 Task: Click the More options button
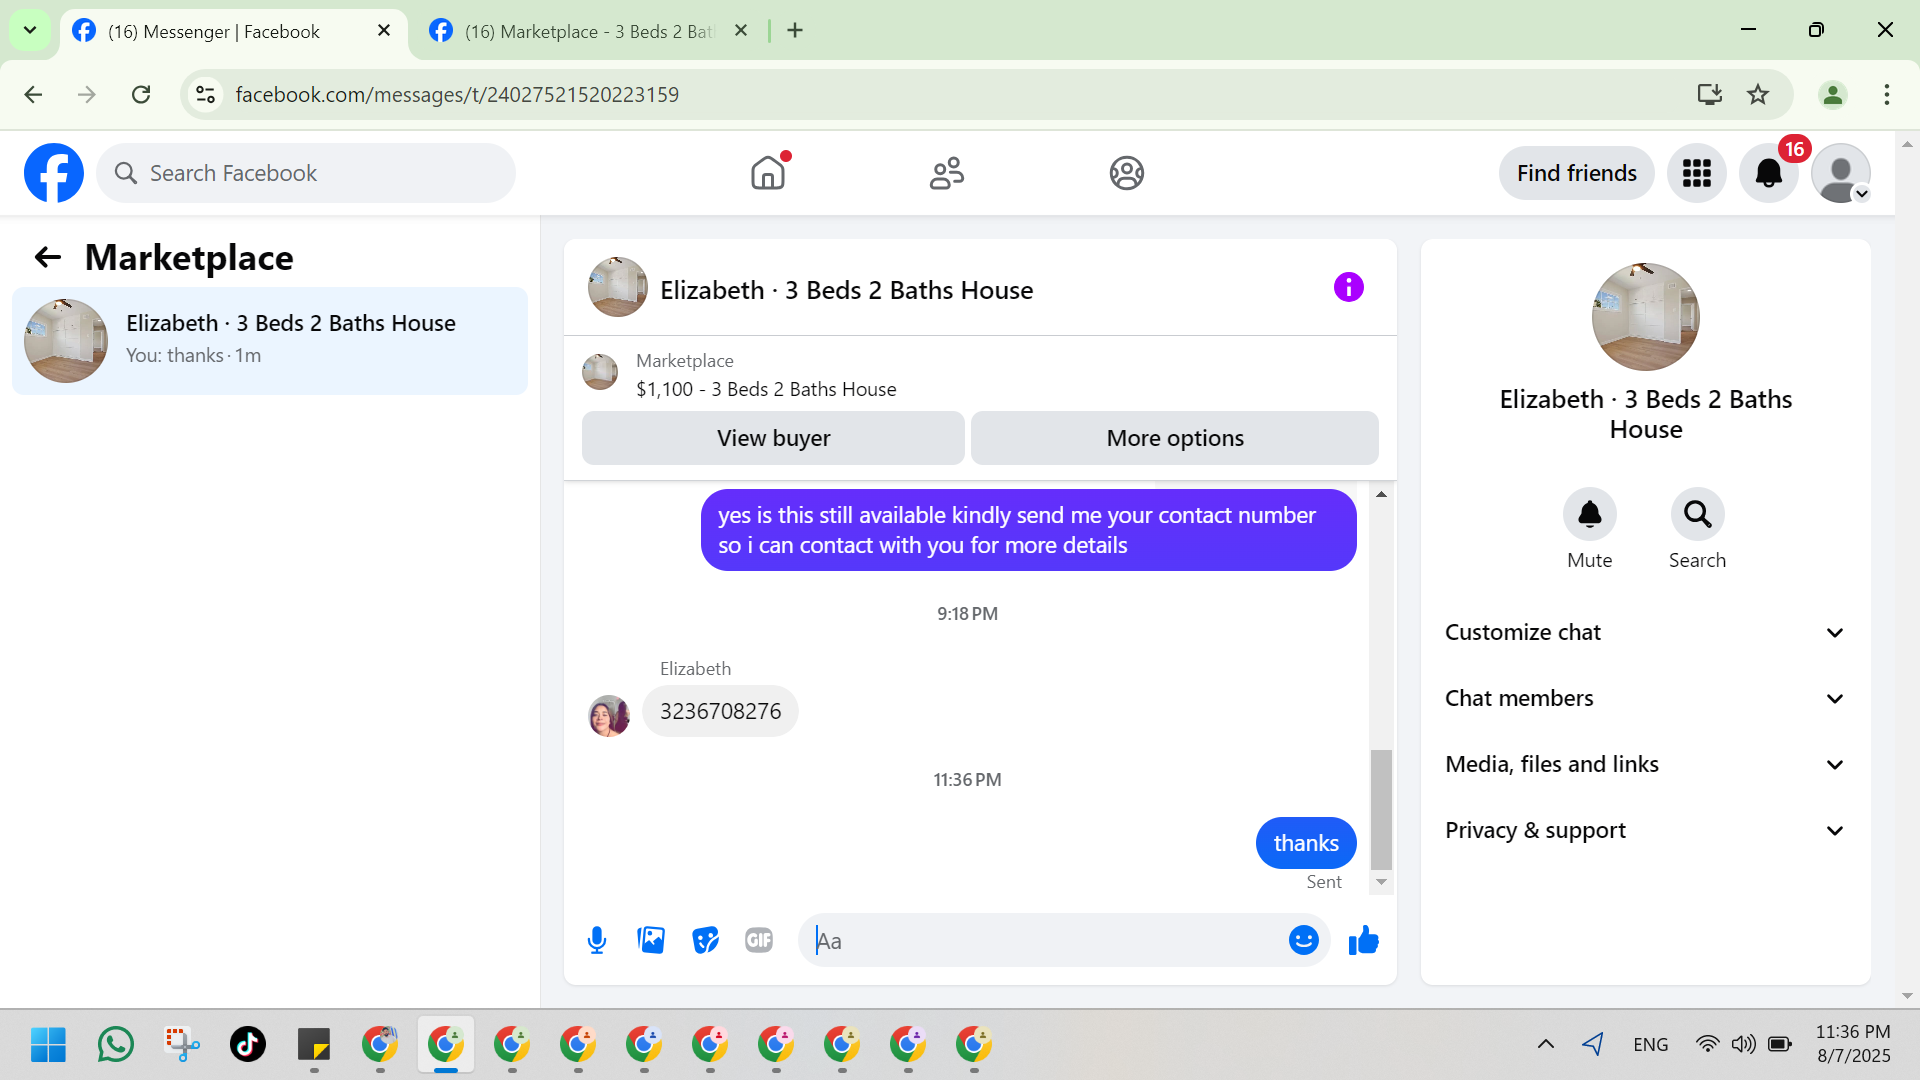coord(1174,439)
